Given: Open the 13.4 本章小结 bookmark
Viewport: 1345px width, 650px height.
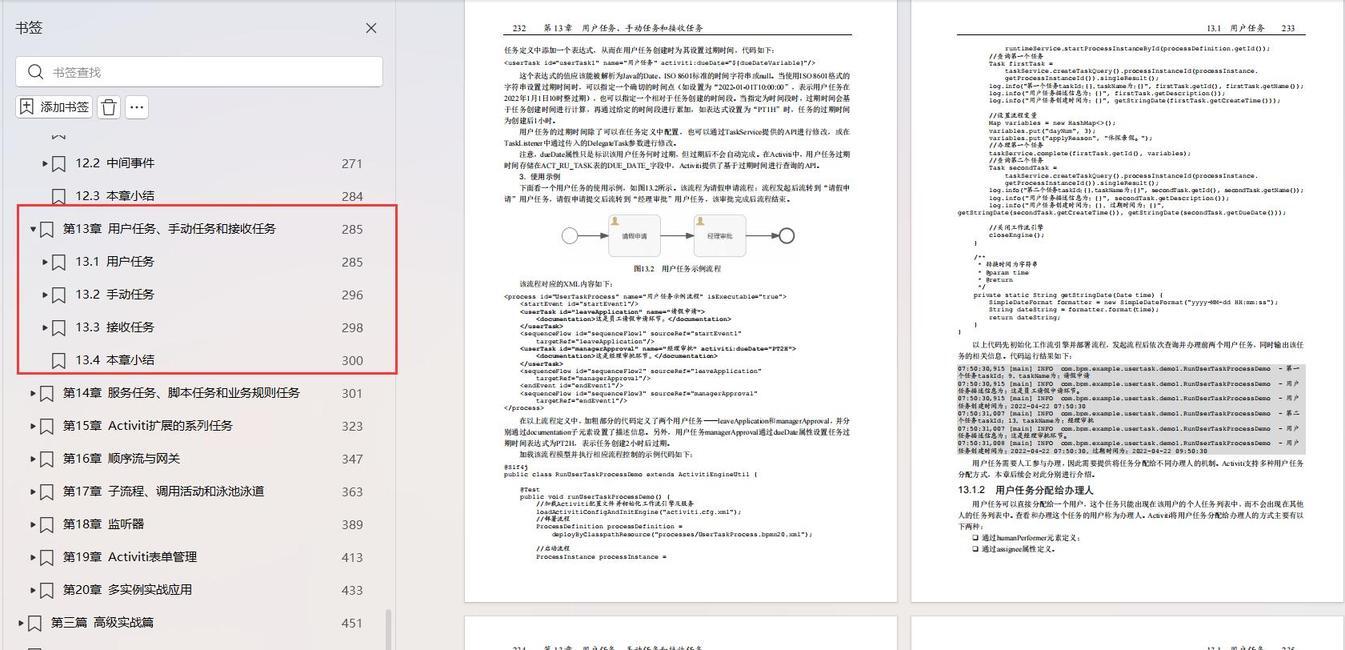Looking at the screenshot, I should point(115,360).
